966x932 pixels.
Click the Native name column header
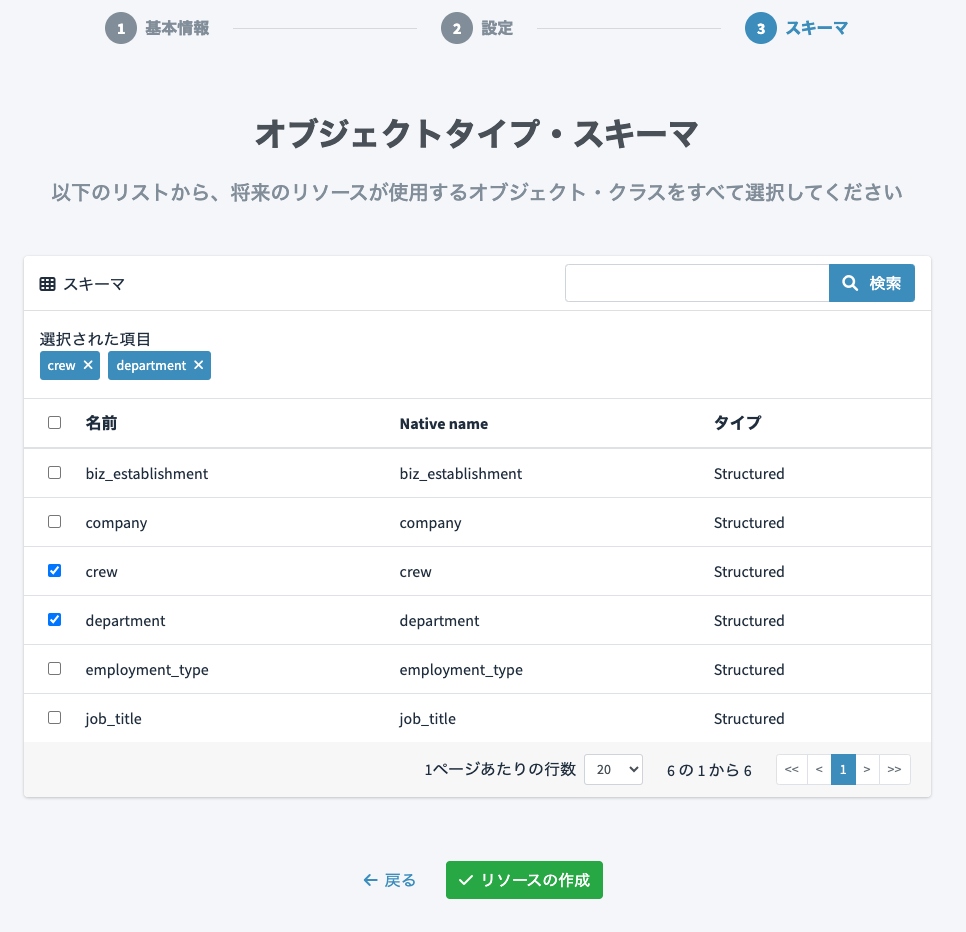[444, 424]
